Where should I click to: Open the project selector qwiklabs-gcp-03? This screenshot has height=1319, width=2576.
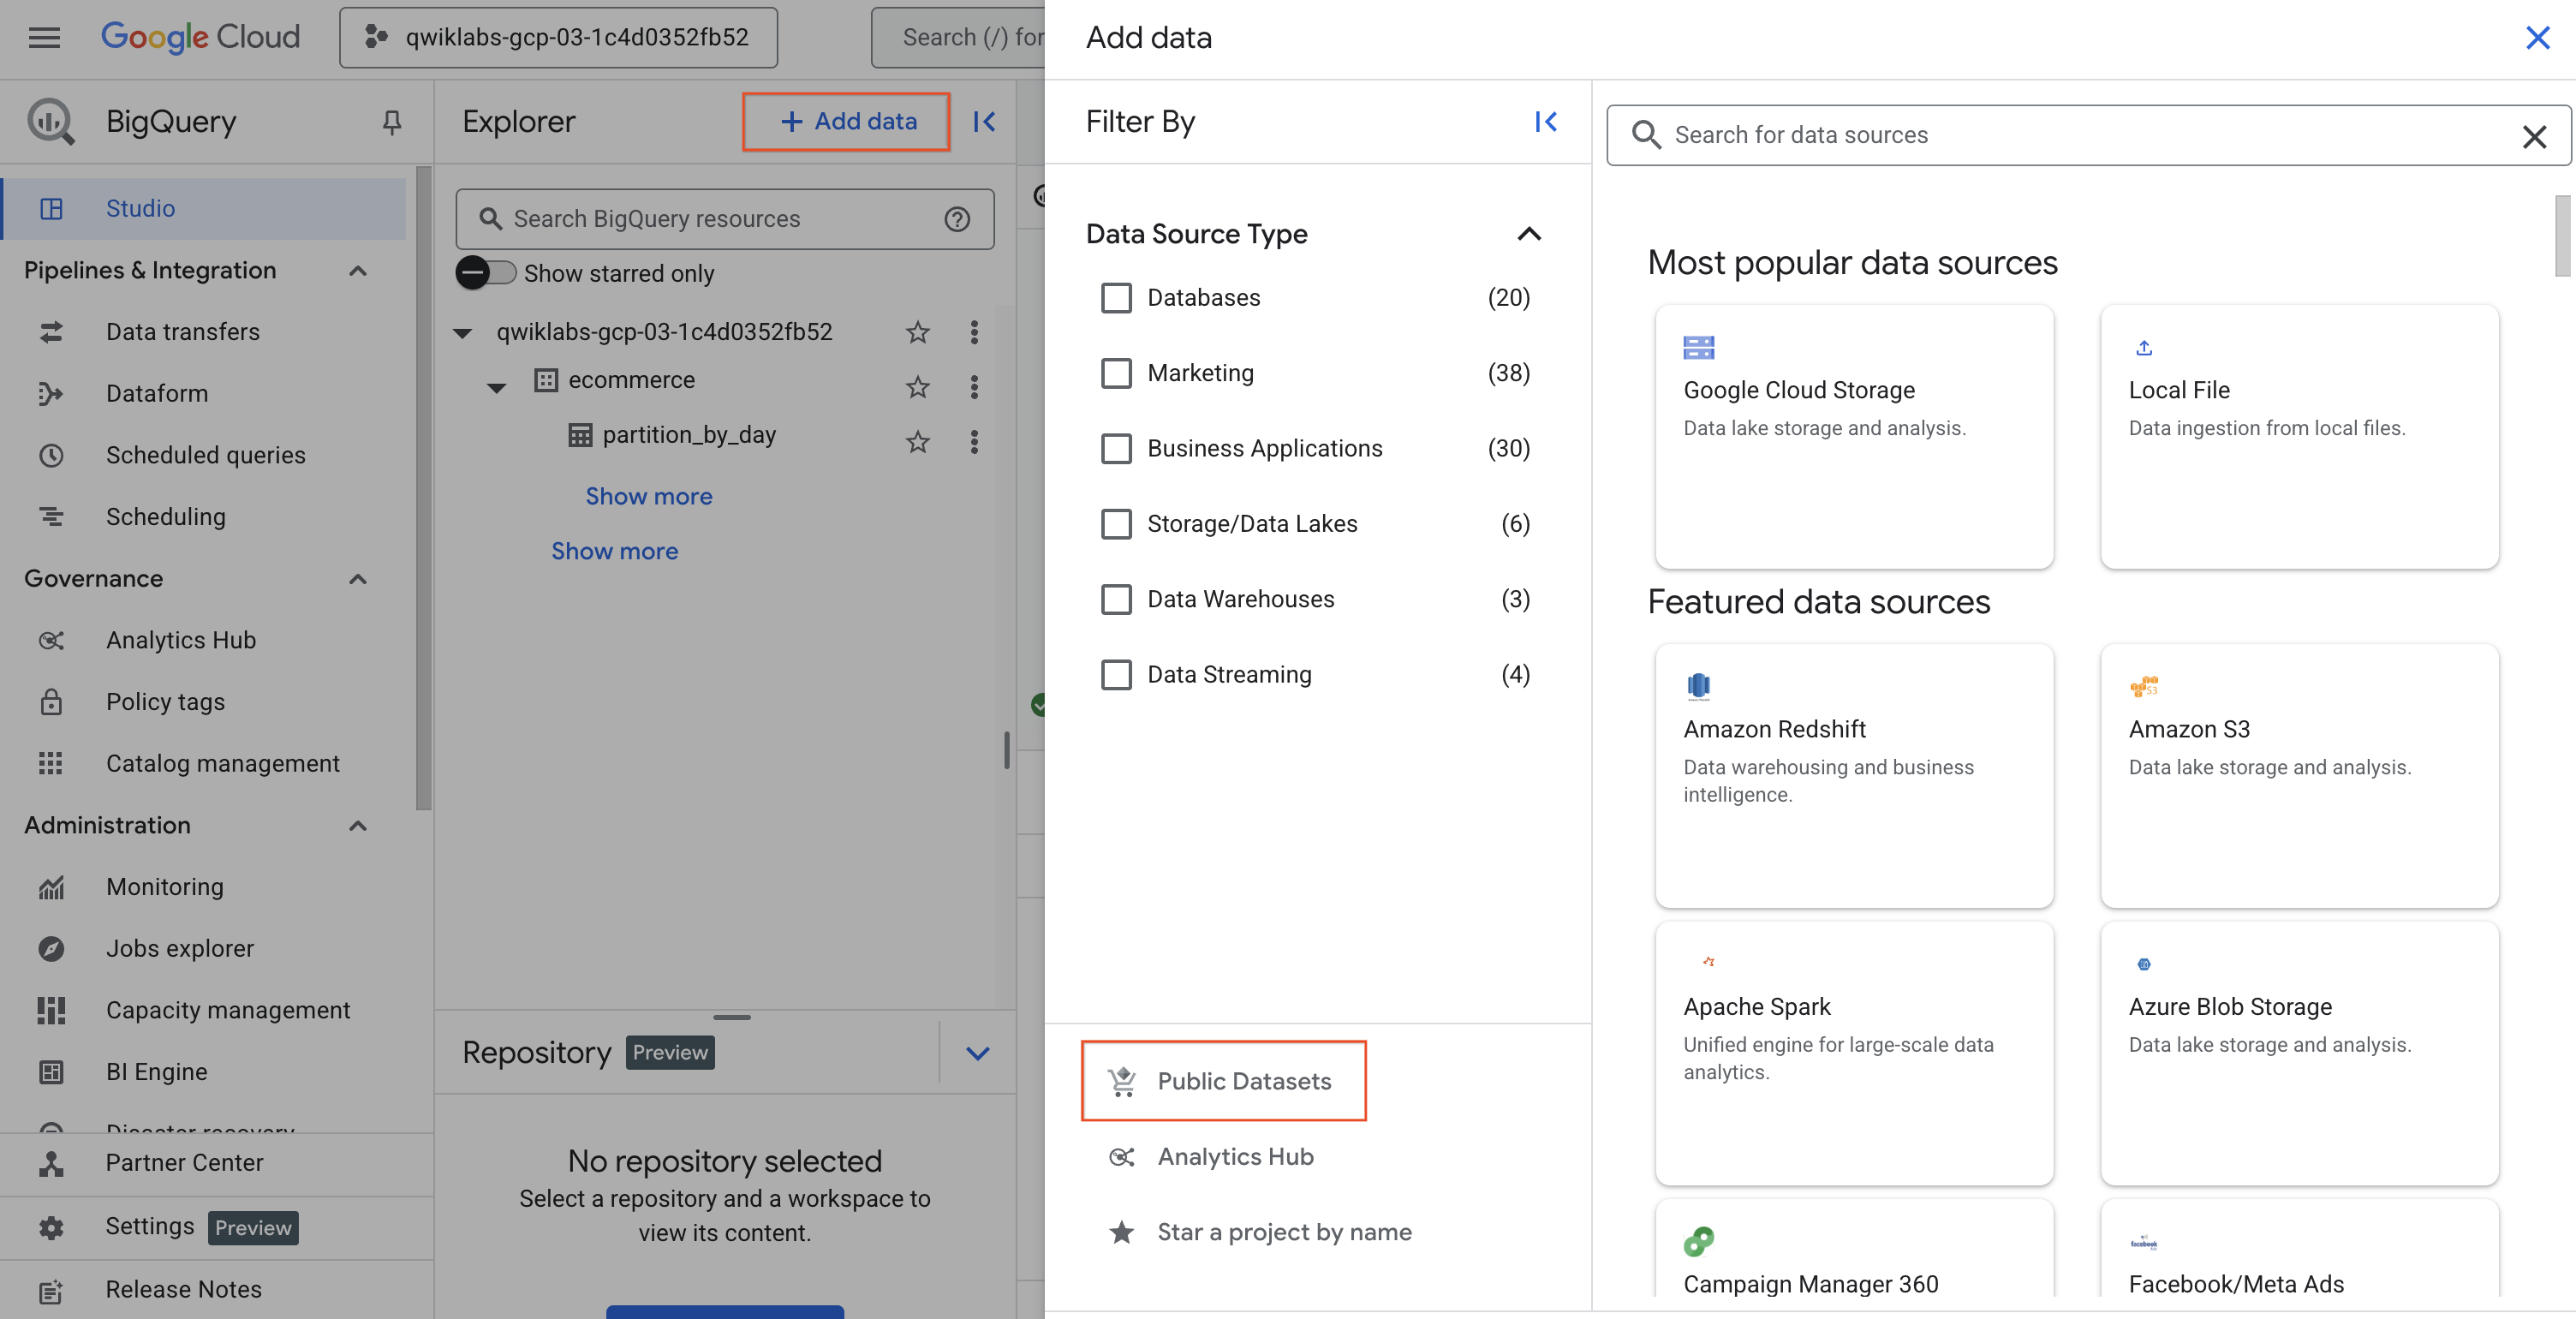[x=558, y=38]
